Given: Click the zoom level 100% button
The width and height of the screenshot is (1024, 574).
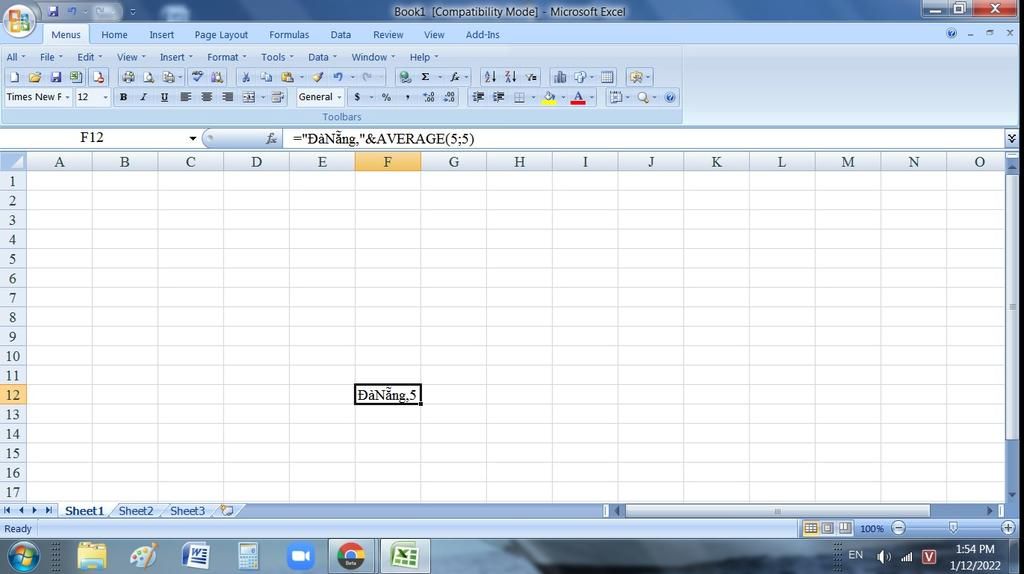Looking at the screenshot, I should tap(871, 528).
